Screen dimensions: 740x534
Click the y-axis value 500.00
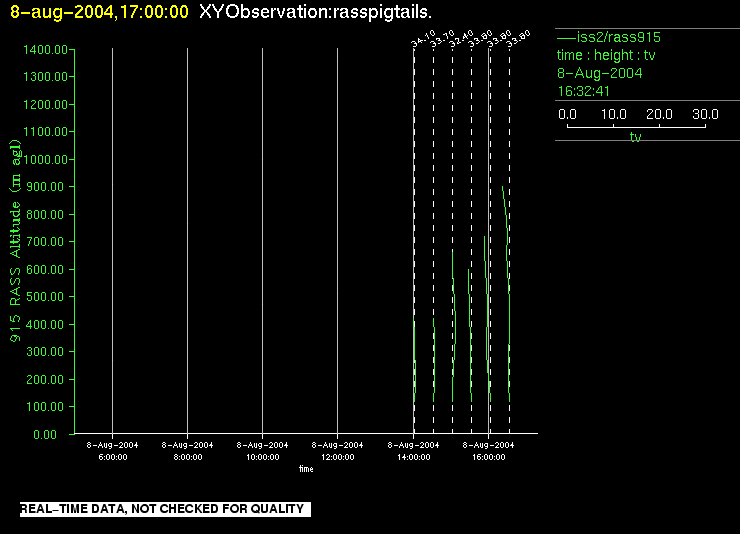point(45,296)
